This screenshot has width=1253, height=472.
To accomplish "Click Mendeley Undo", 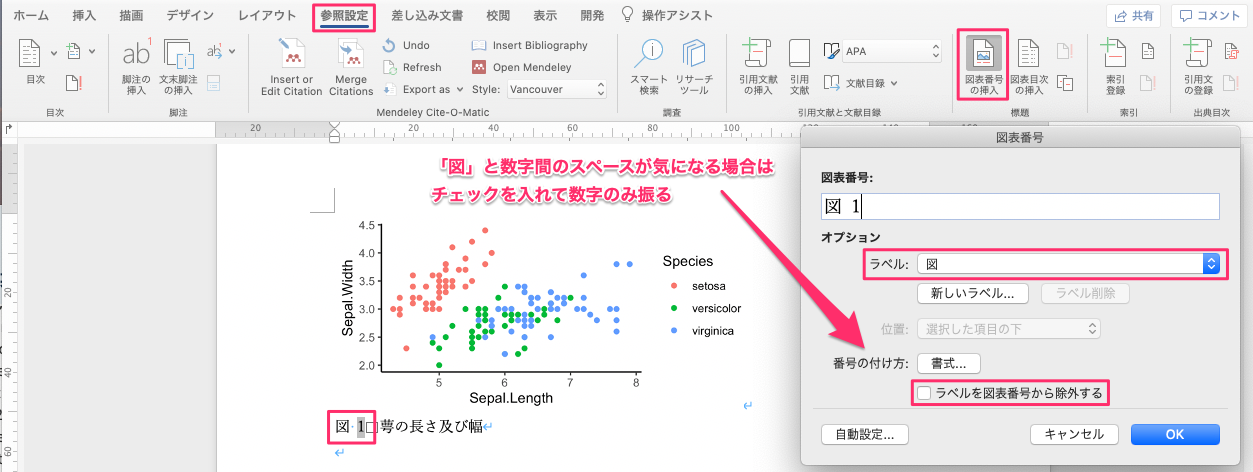I will [x=406, y=45].
